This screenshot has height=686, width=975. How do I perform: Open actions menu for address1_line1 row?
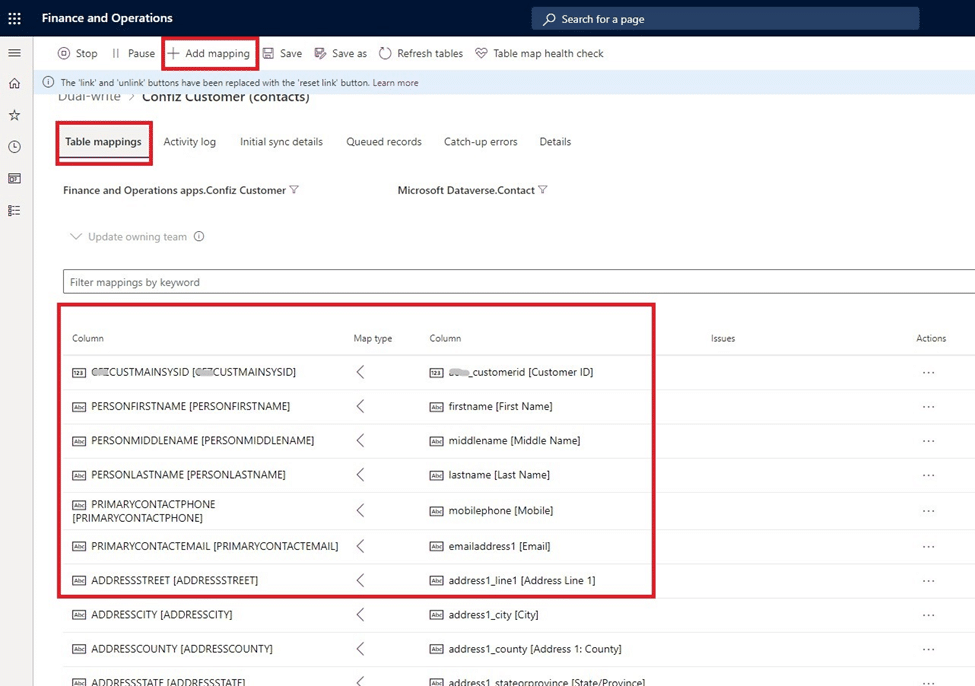(928, 581)
